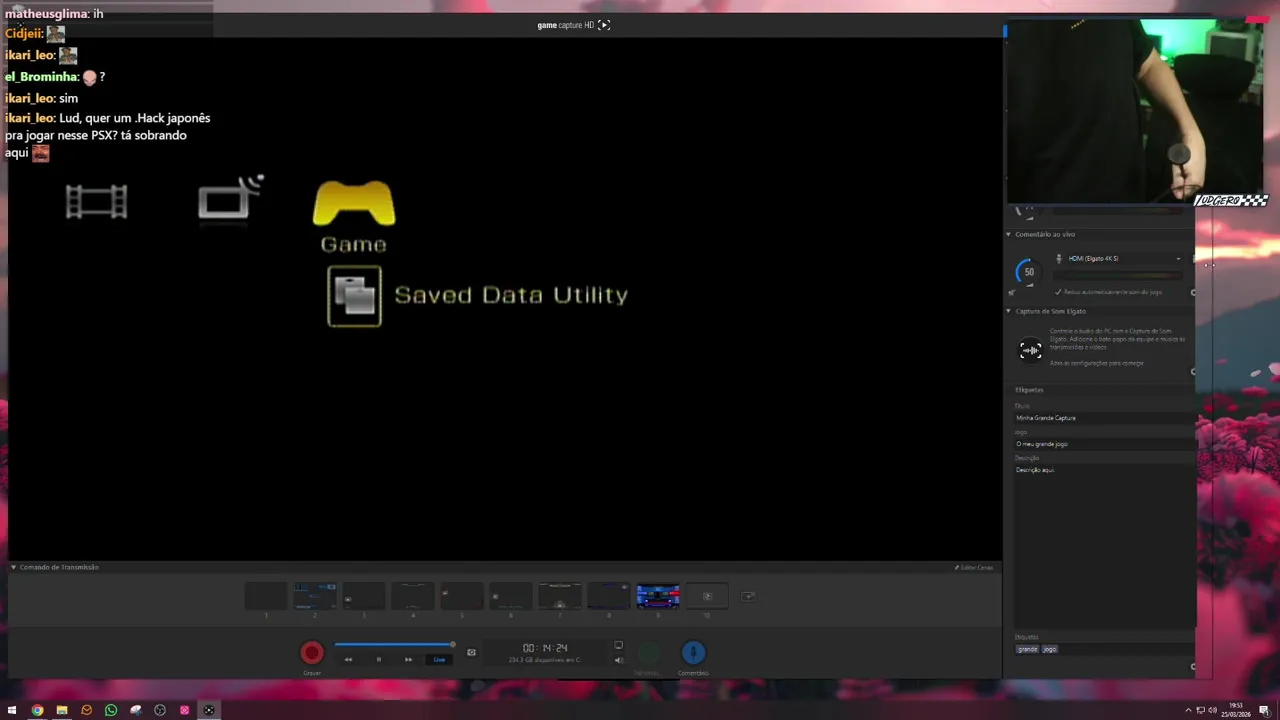Image resolution: width=1280 pixels, height=720 pixels.
Task: Click the taskbar clock showing 19:53
Action: pos(1237,710)
